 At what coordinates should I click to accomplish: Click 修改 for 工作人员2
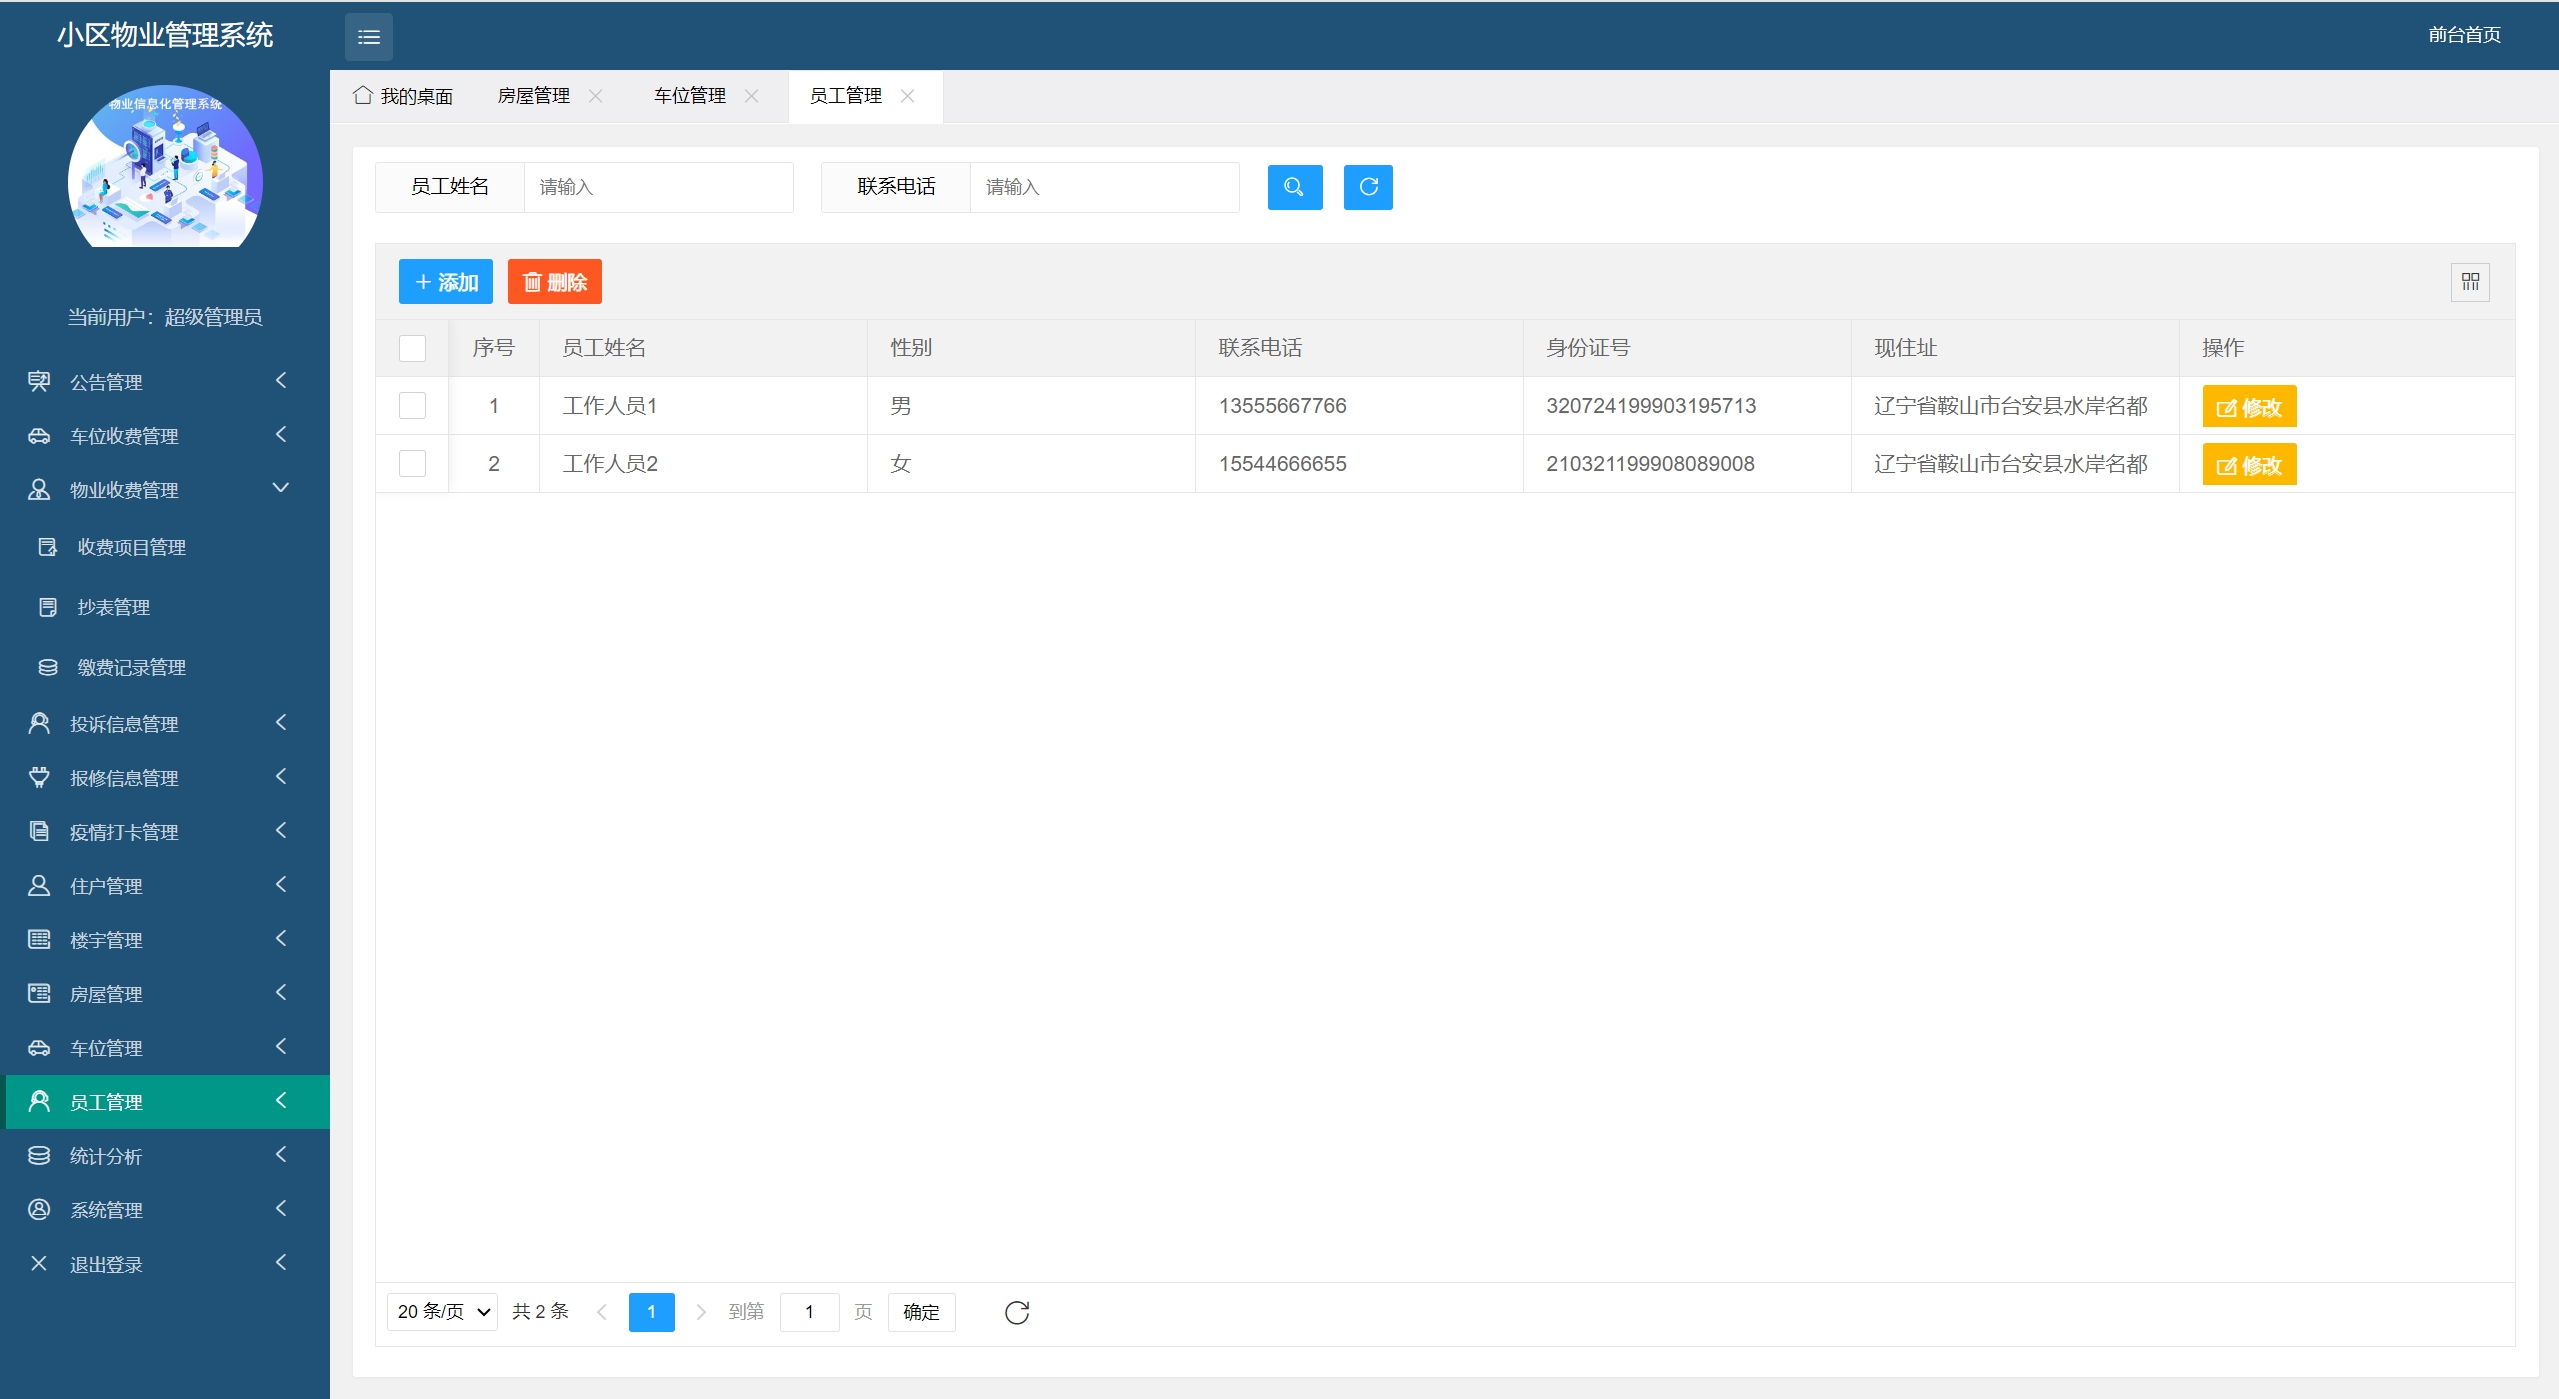[2248, 465]
